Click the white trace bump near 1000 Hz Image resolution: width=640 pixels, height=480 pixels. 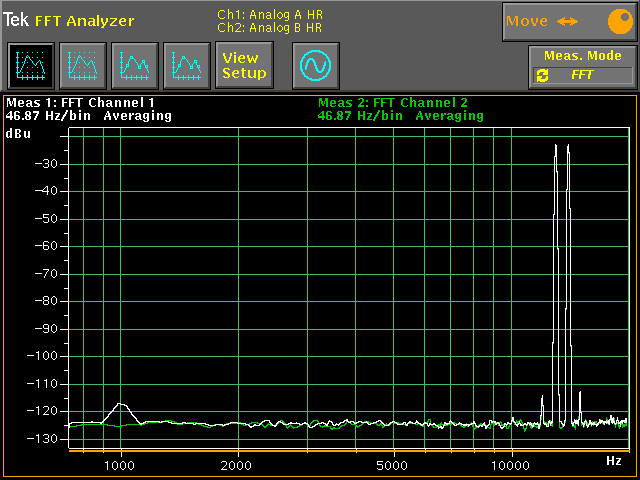pyautogui.click(x=121, y=405)
